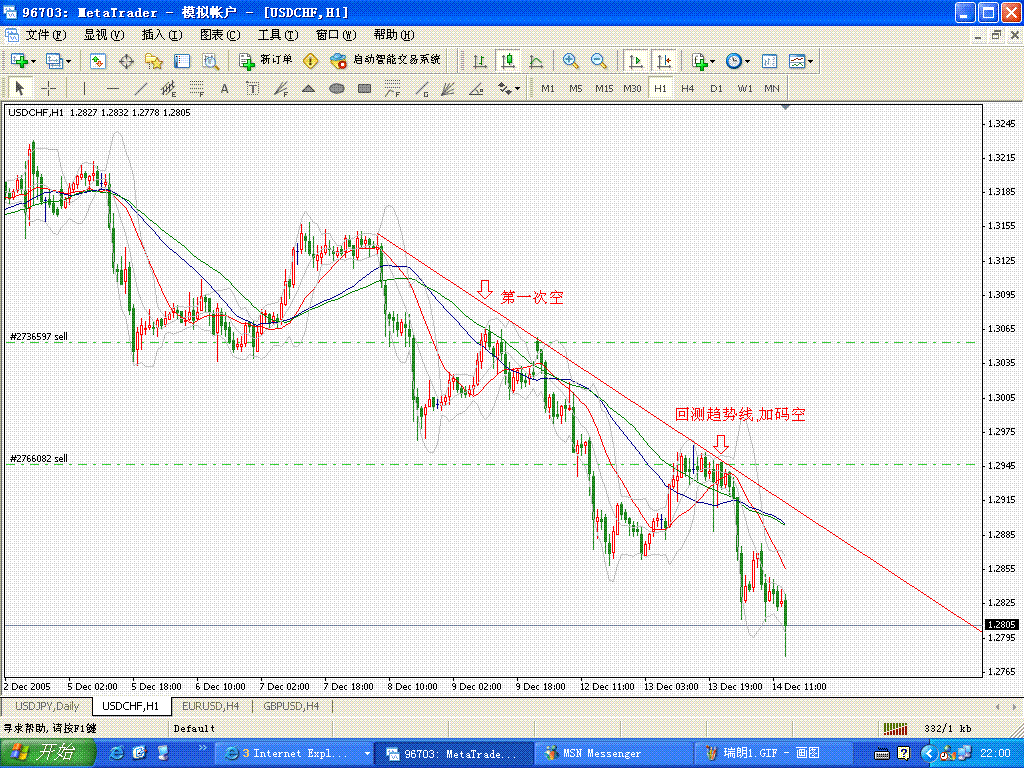This screenshot has height=768, width=1024.
Task: Switch chart to line chart mode
Action: point(536,61)
